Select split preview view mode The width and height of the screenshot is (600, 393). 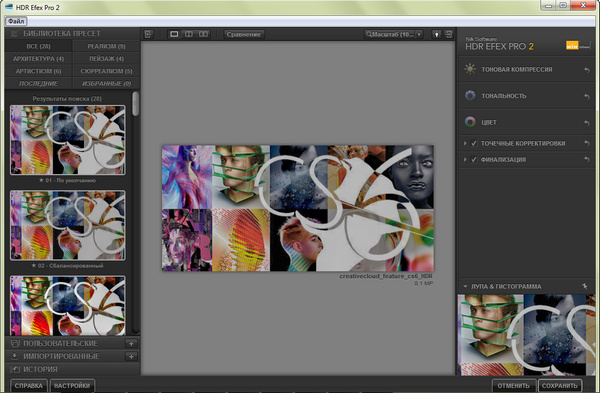click(x=189, y=34)
